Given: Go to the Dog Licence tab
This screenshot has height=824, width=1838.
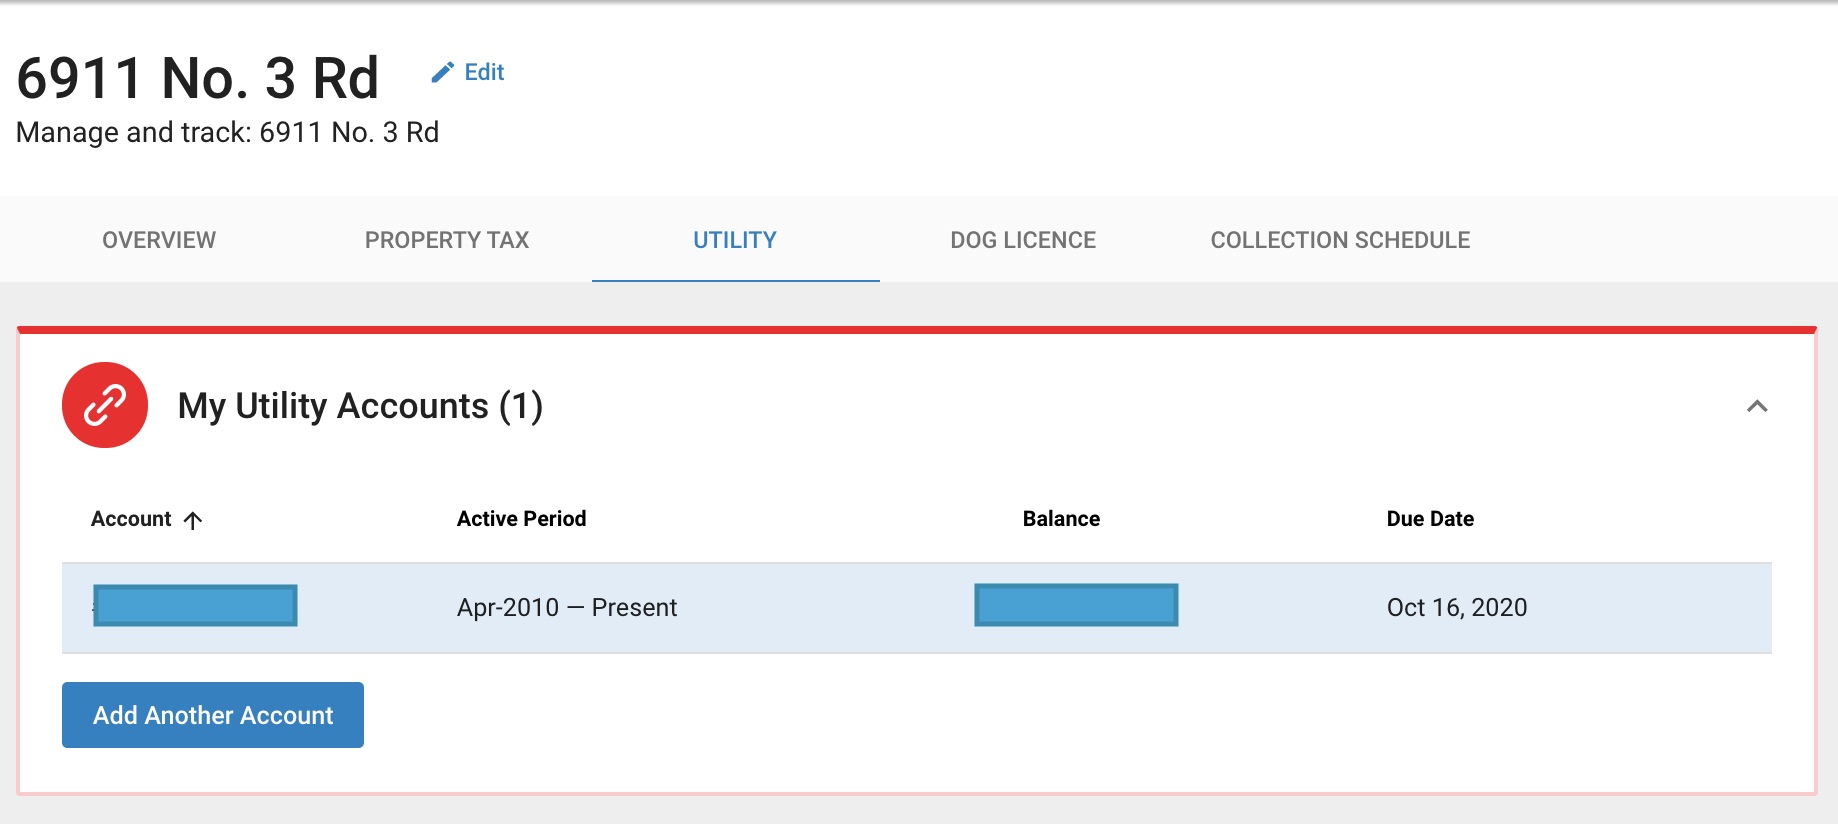Looking at the screenshot, I should [1023, 240].
